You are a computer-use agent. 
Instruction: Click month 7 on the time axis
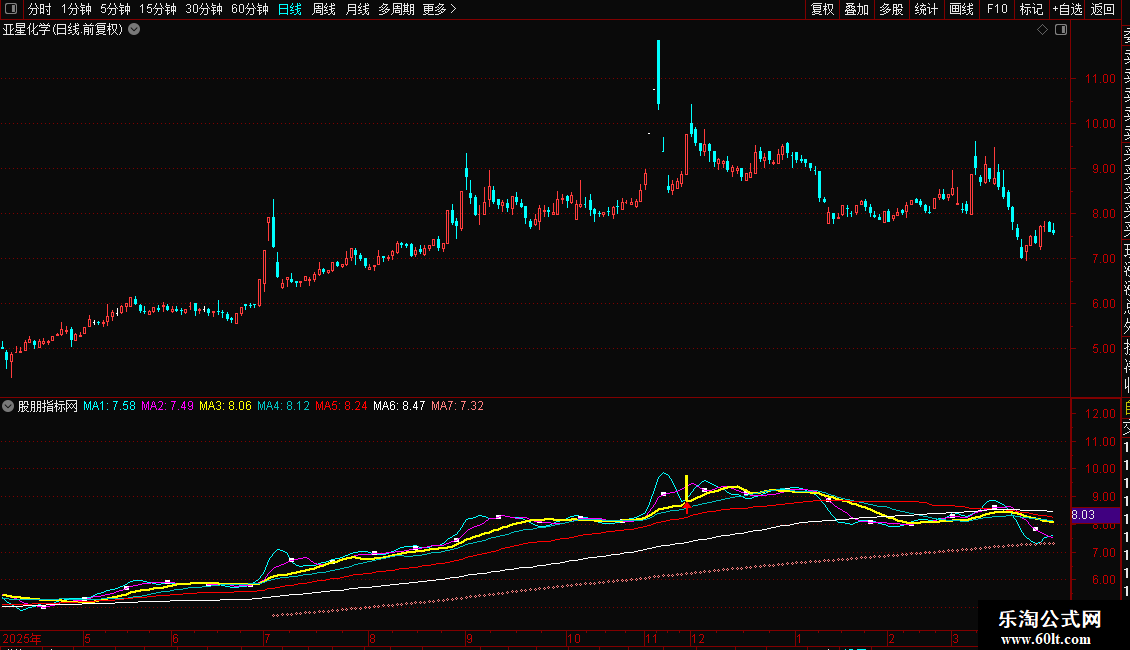[267, 639]
